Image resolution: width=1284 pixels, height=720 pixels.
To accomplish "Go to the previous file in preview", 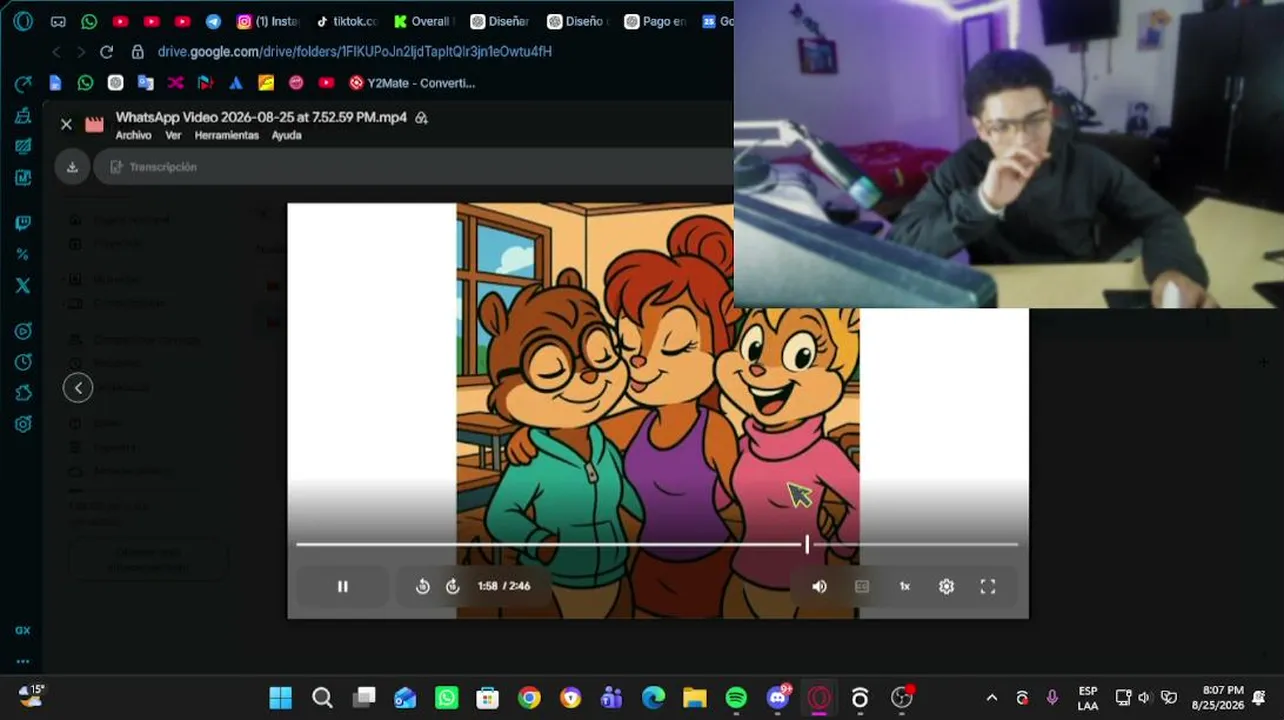I will 78,388.
